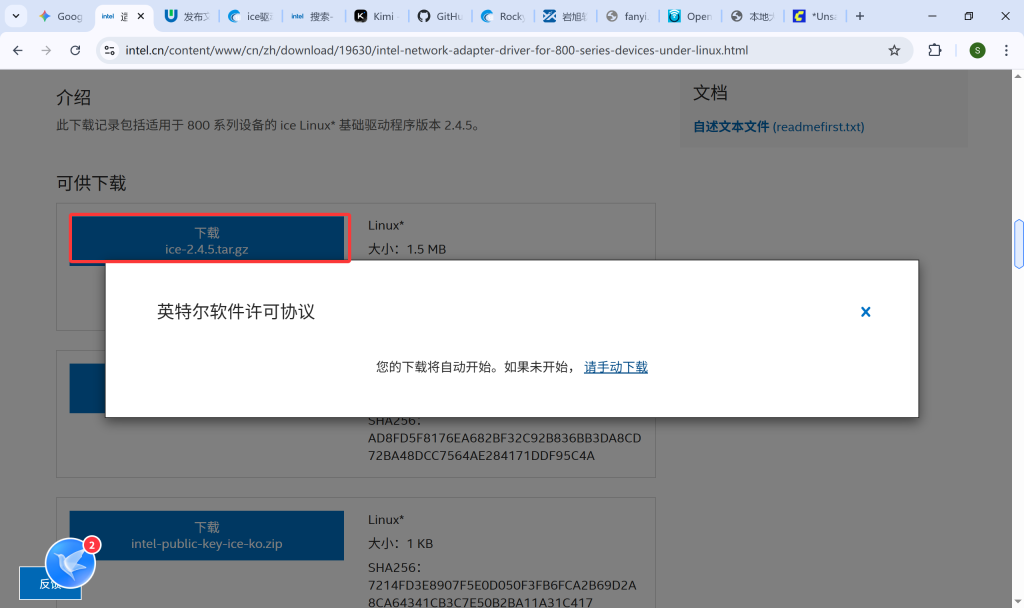View site information icon in address bar
The image size is (1024, 608).
[110, 50]
